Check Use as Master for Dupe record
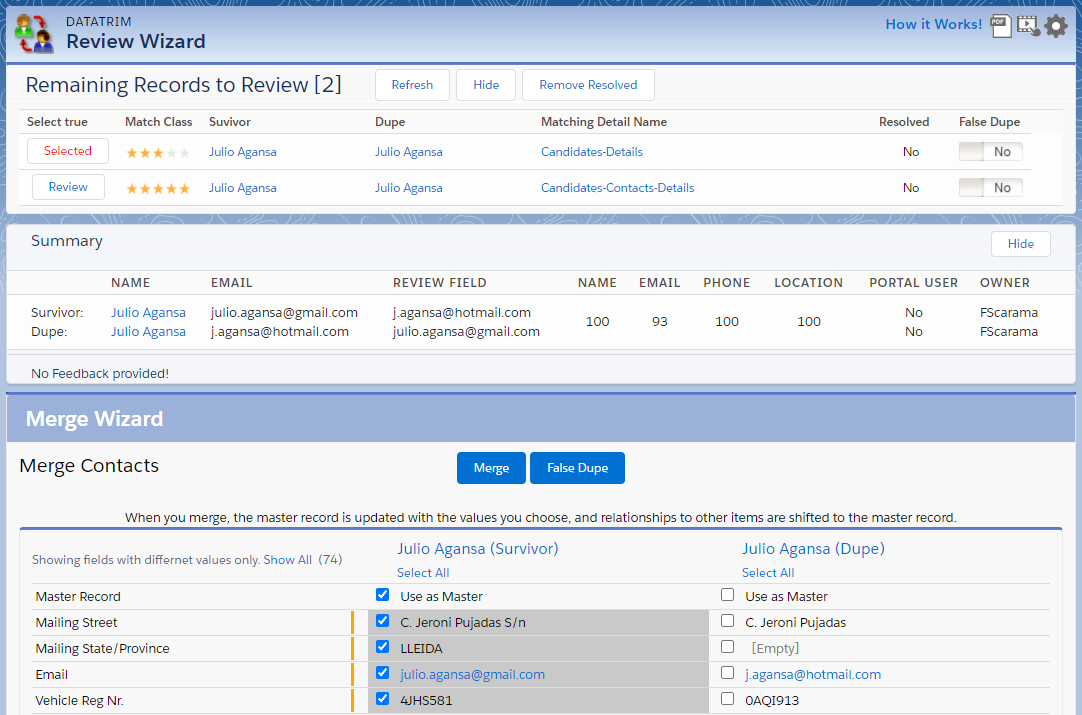 (728, 595)
